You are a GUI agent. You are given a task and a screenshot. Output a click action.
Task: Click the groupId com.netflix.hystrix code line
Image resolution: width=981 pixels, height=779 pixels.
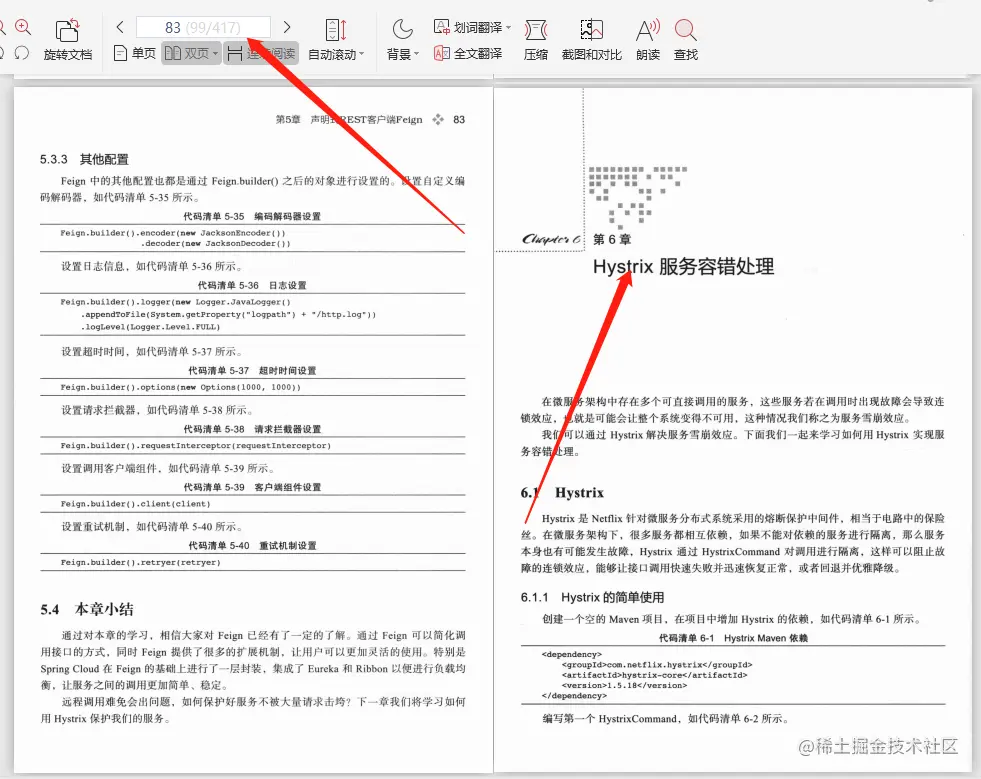pos(657,665)
